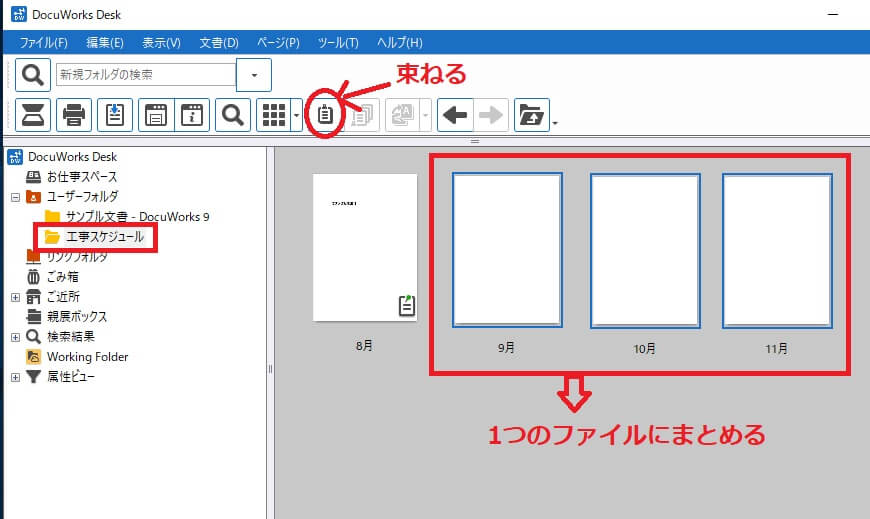
Task: Click the back arrow navigation button
Action: point(456,115)
